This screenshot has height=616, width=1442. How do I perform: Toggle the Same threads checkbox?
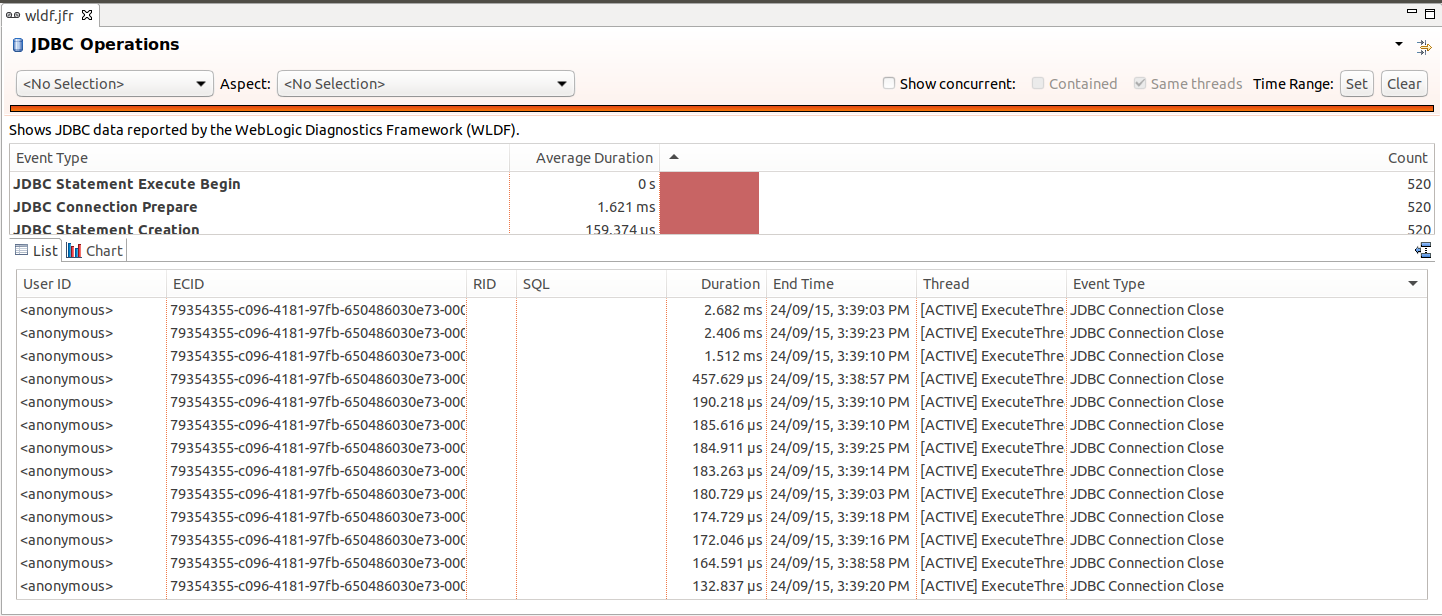1140,84
